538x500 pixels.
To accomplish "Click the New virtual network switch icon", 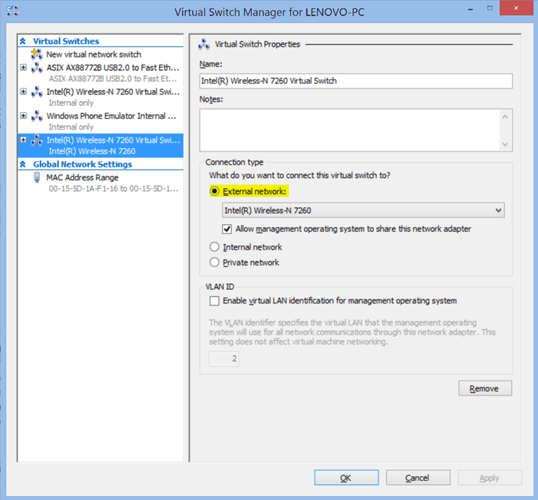I will (37, 54).
